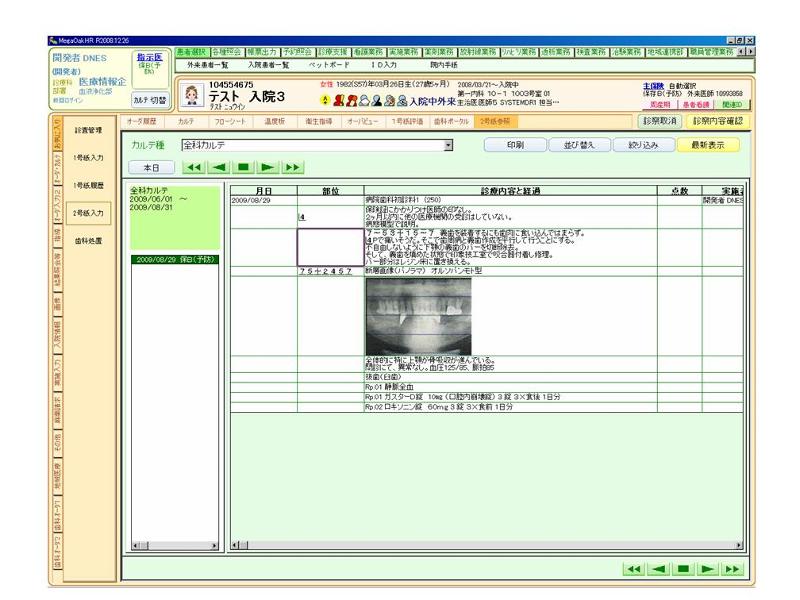Click the 印刷 button

coord(515,145)
